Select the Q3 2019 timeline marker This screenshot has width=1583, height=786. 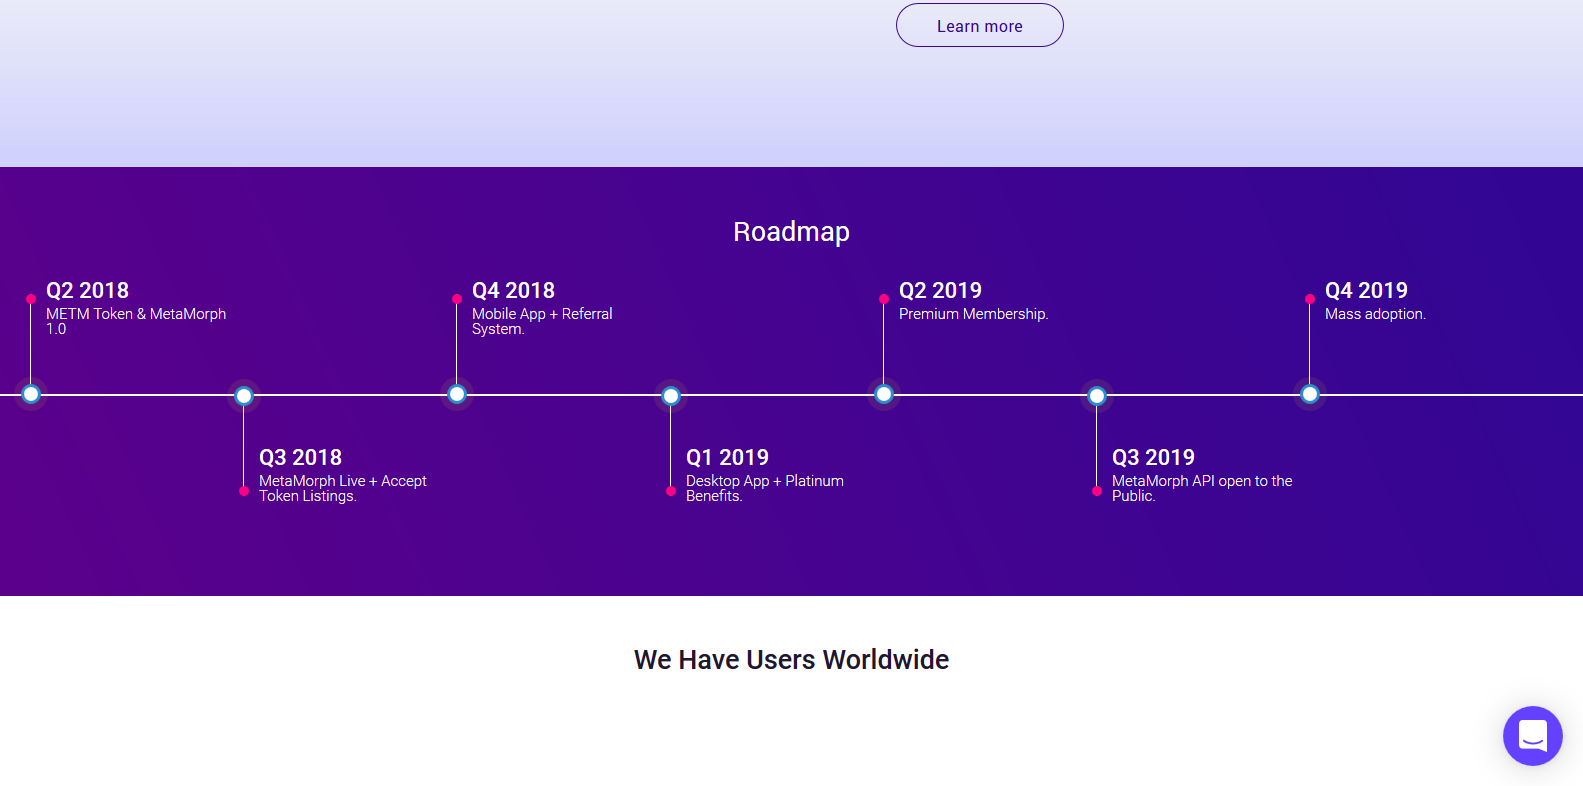tap(1097, 396)
